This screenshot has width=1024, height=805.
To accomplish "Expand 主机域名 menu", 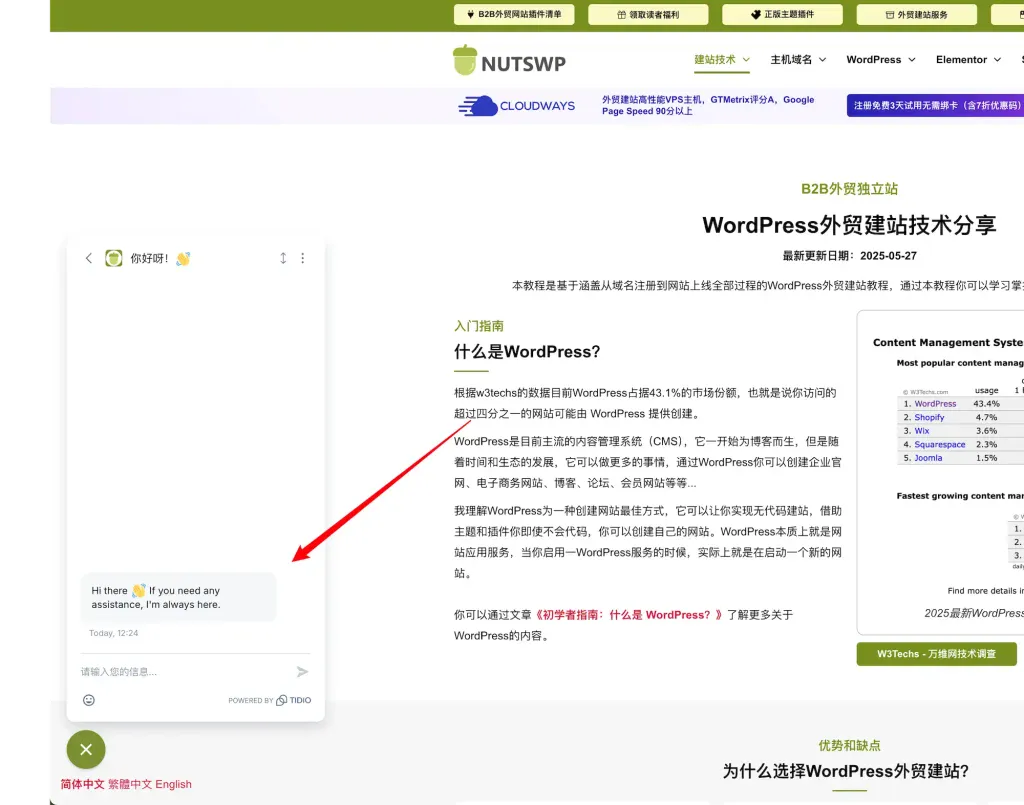I will (798, 59).
